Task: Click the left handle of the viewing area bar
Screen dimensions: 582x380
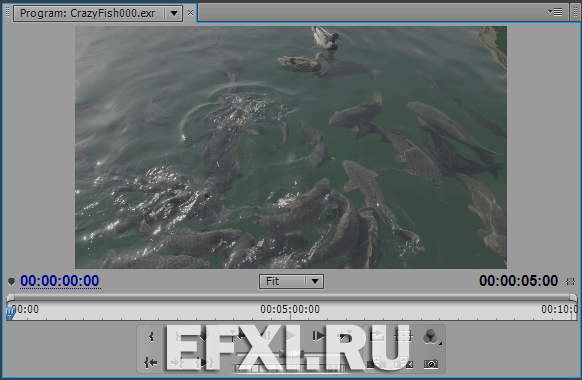Action: coord(10,297)
